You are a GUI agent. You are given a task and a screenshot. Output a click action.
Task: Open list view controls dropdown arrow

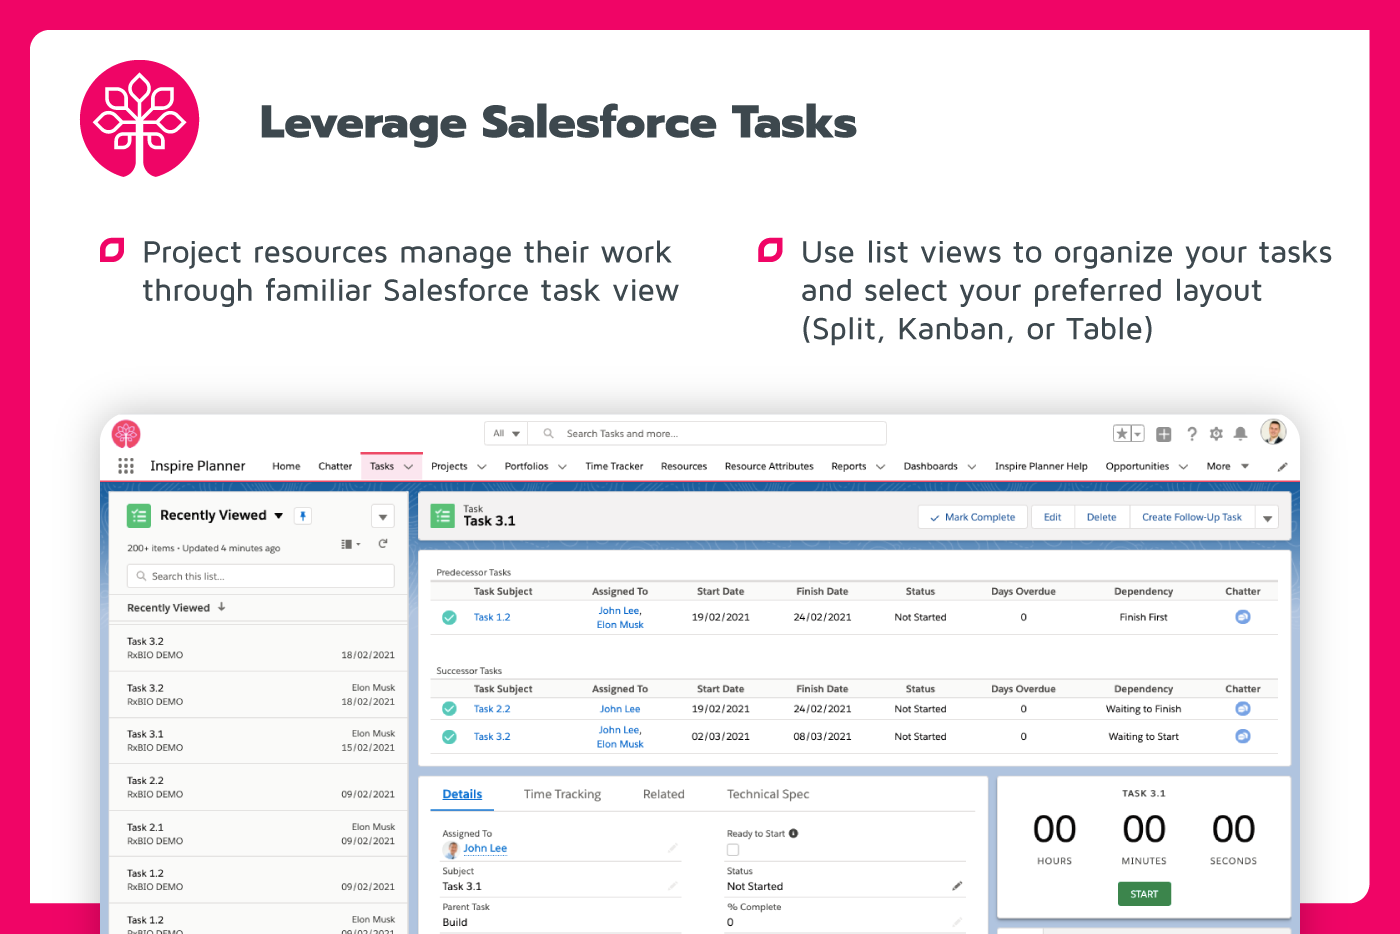tap(383, 517)
